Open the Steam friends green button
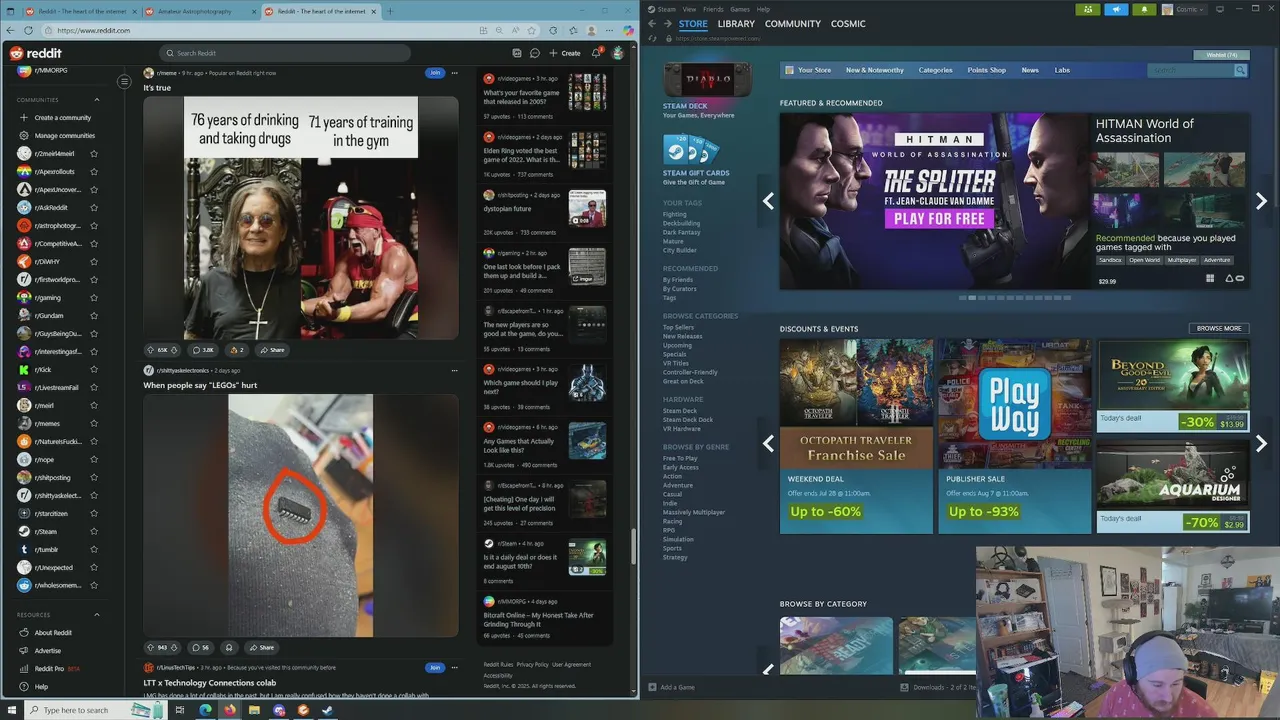Viewport: 1280px width, 720px height. (1088, 9)
